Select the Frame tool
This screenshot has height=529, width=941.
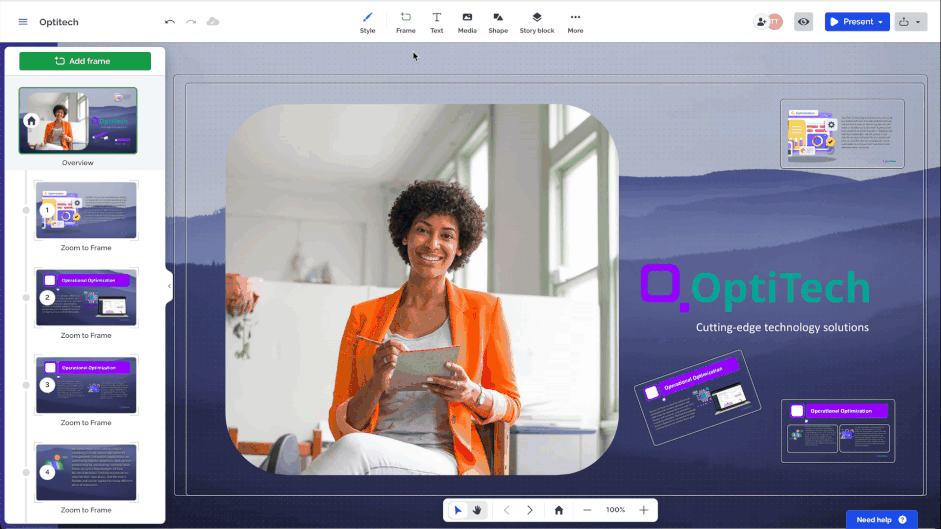click(406, 23)
